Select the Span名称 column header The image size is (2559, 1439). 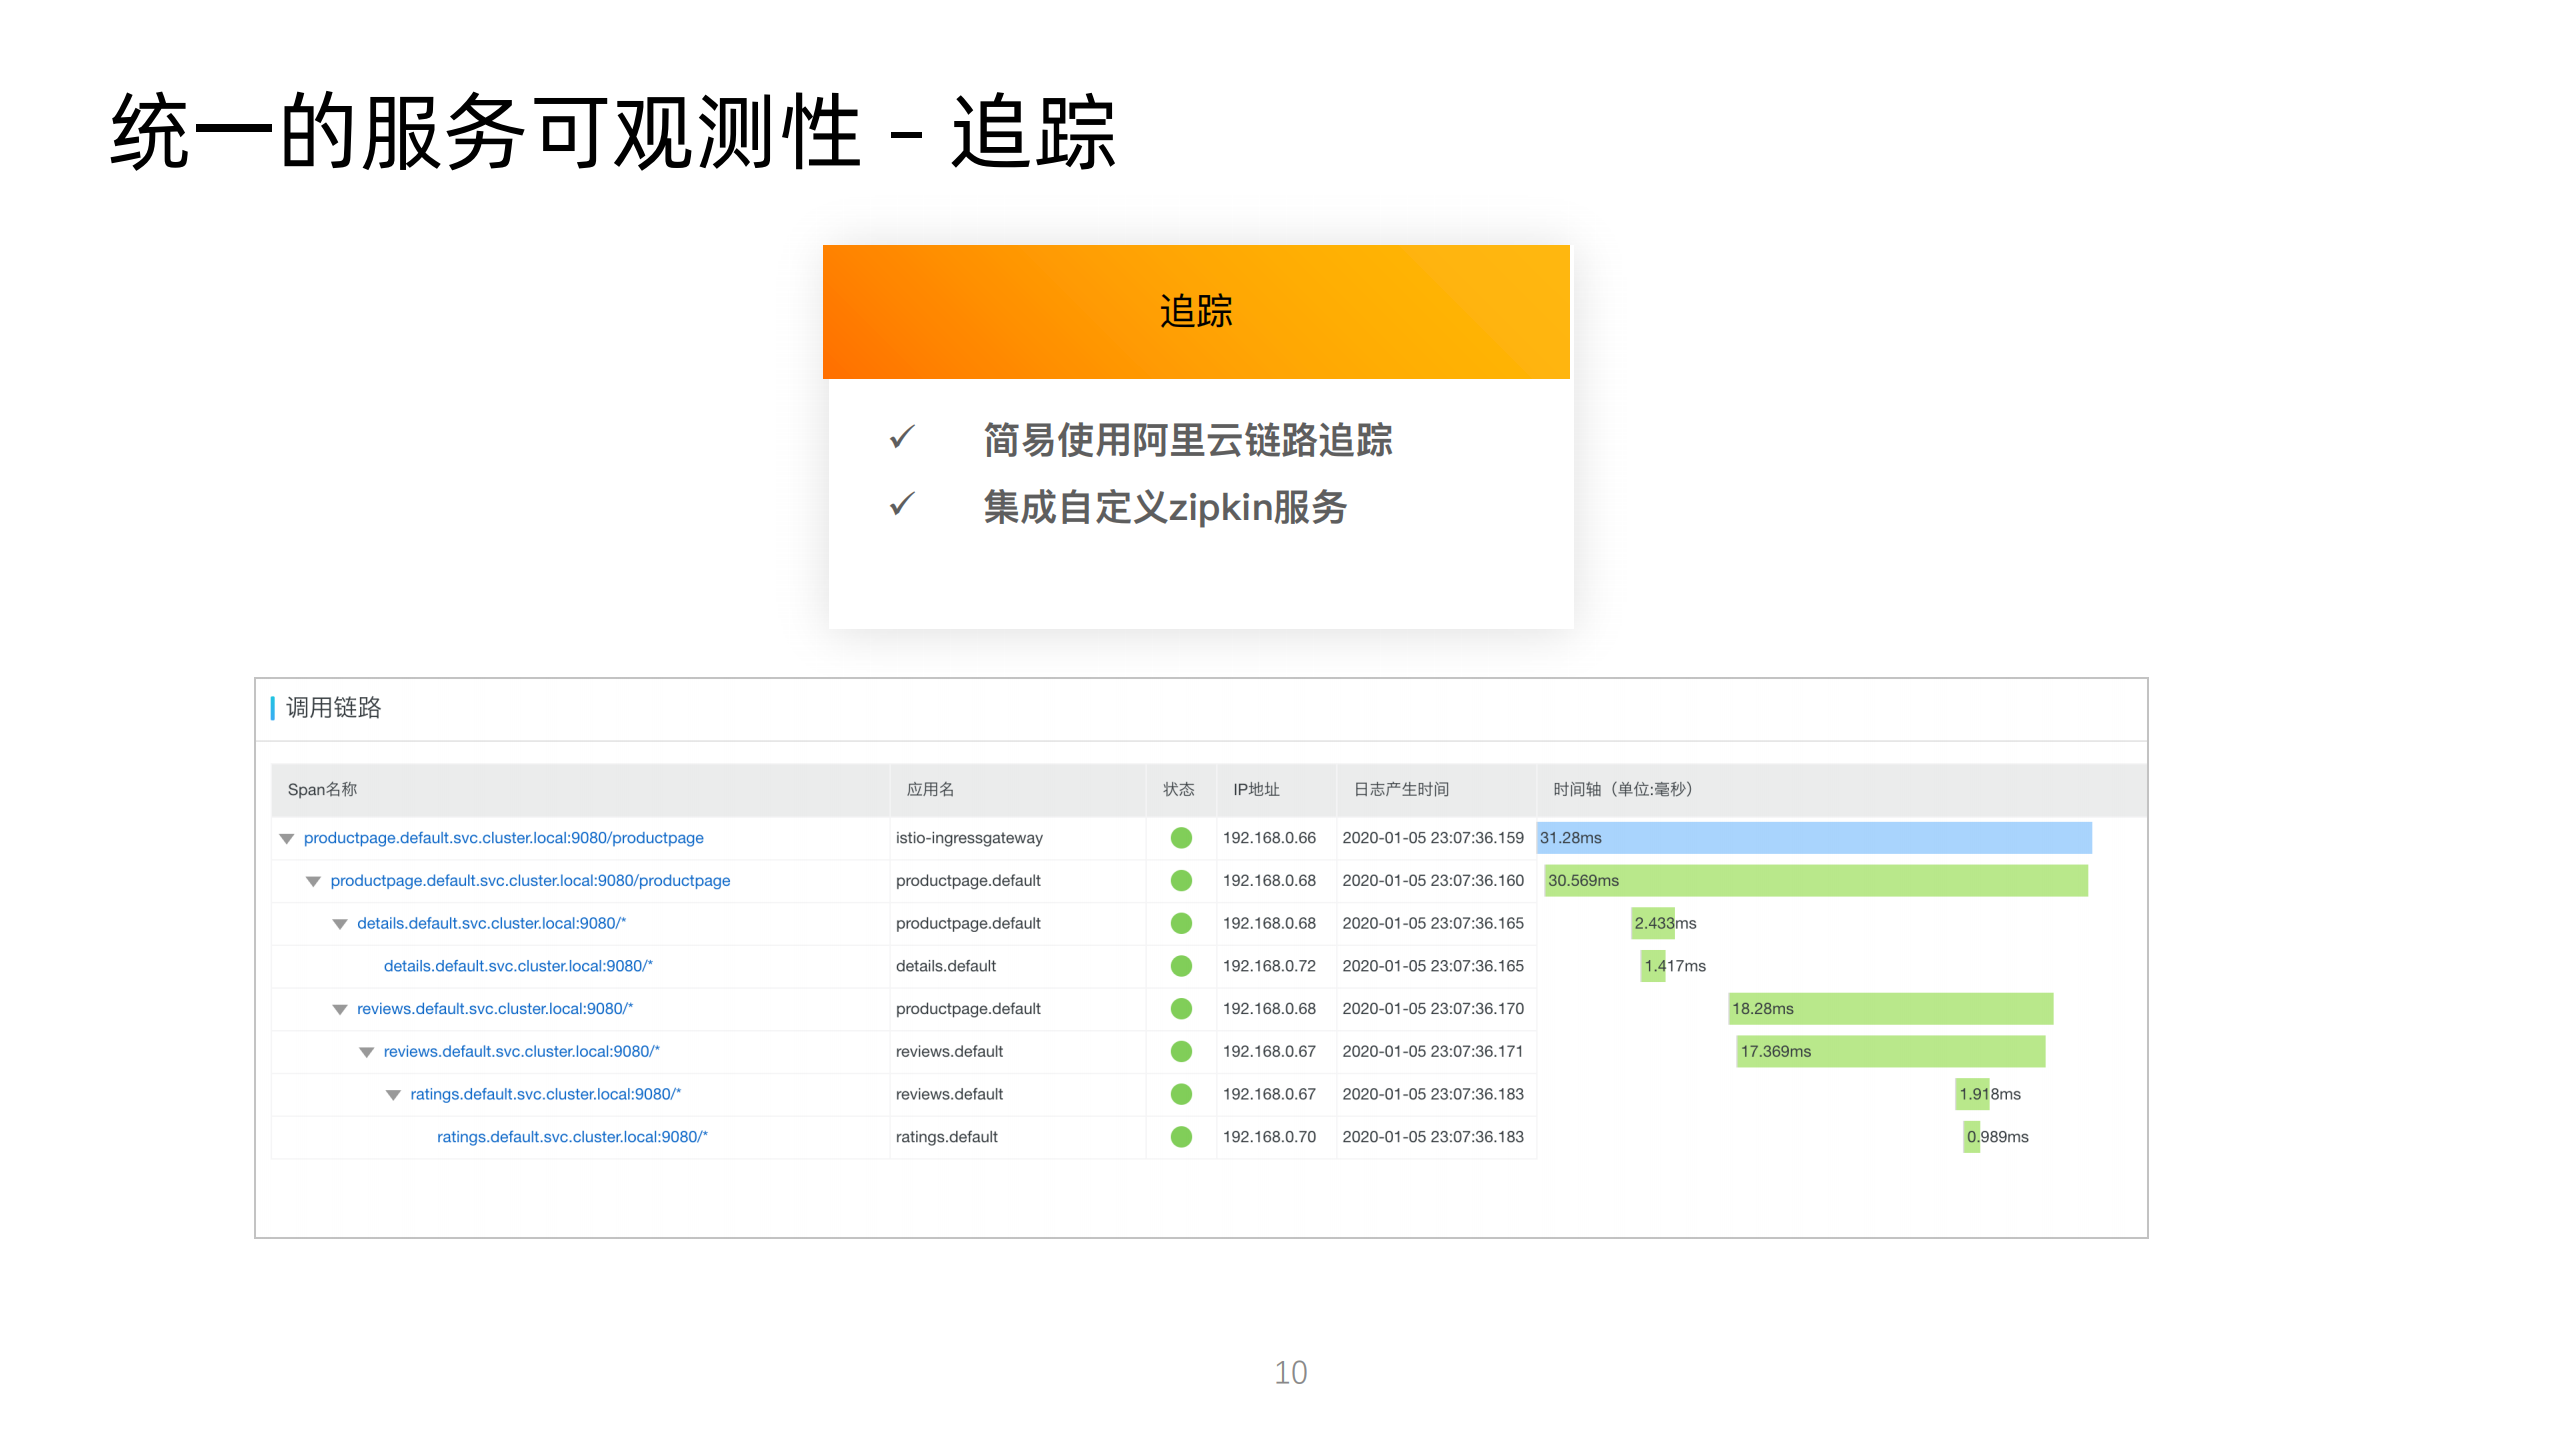[322, 789]
